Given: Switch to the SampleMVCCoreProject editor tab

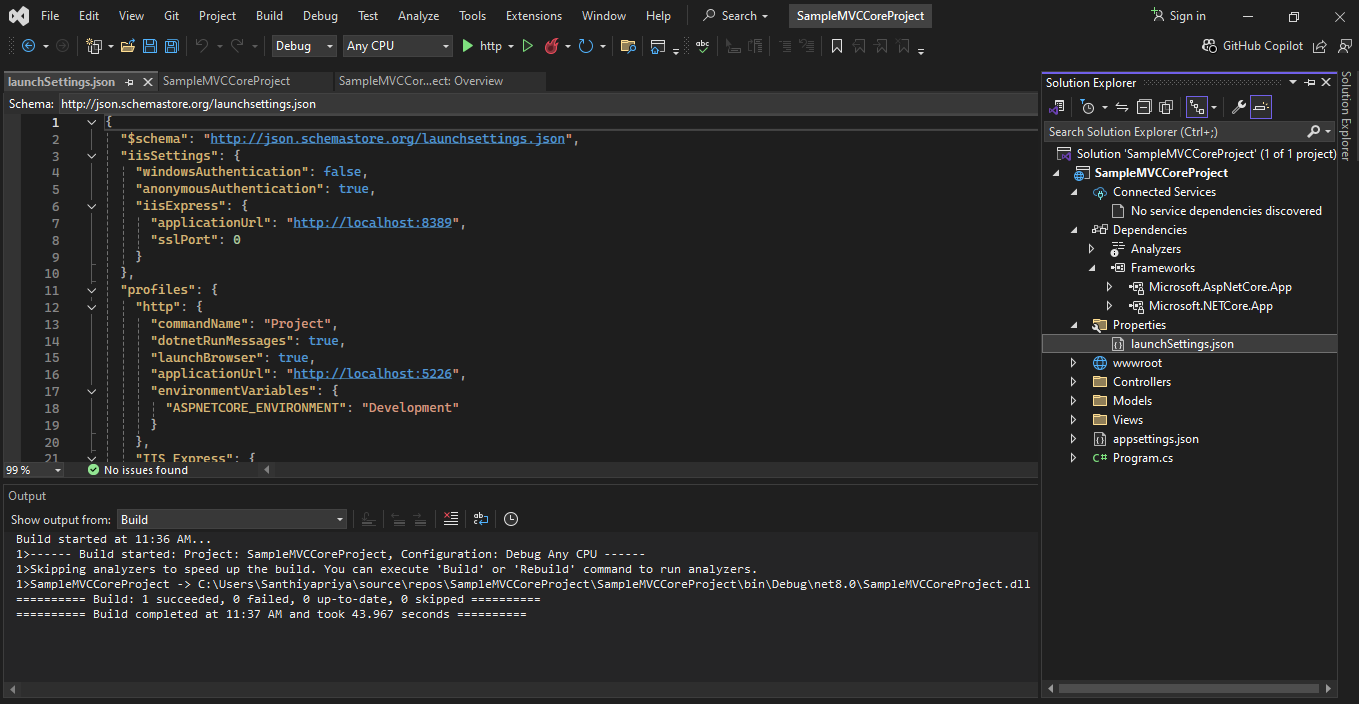Looking at the screenshot, I should (x=226, y=81).
